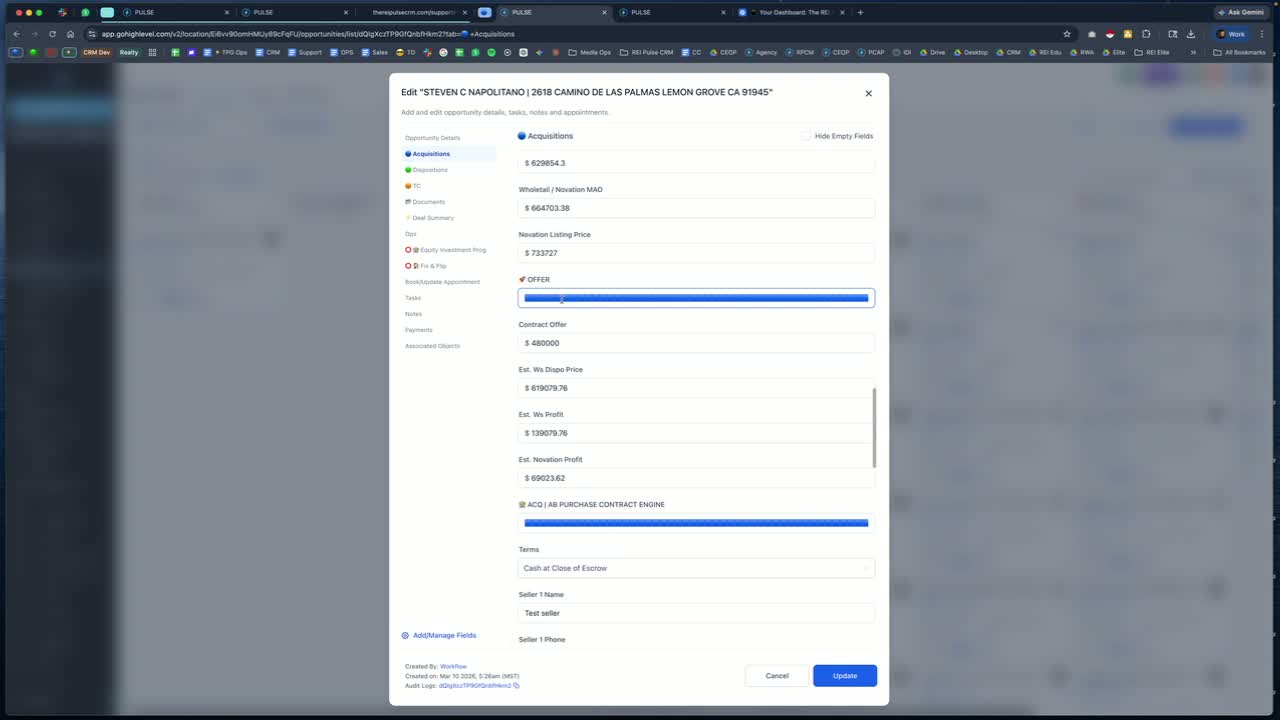Image resolution: width=1280 pixels, height=720 pixels.
Task: Check the Hide Empty Fields checkbox
Action: click(x=805, y=136)
